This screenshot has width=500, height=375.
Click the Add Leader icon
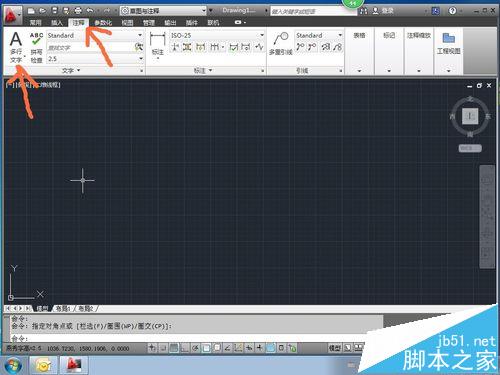click(x=300, y=47)
